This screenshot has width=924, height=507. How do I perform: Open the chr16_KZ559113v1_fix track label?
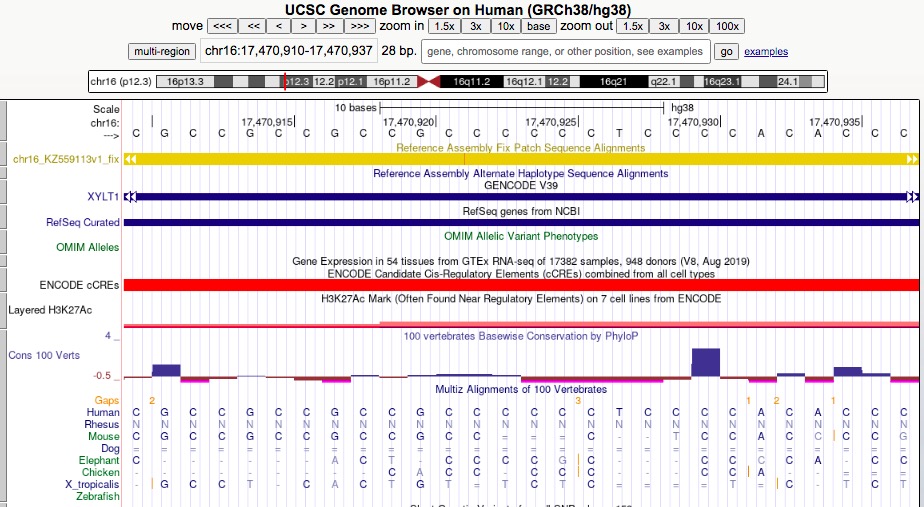[66, 159]
